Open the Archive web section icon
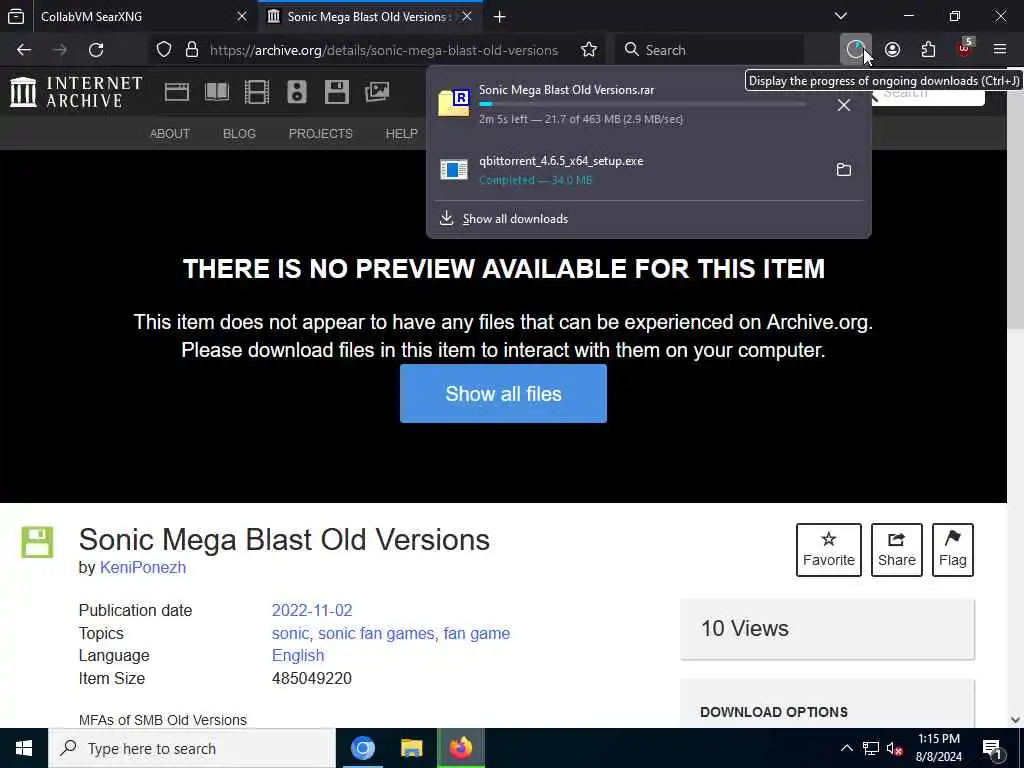Screen dimensions: 1024x768 click(x=177, y=92)
